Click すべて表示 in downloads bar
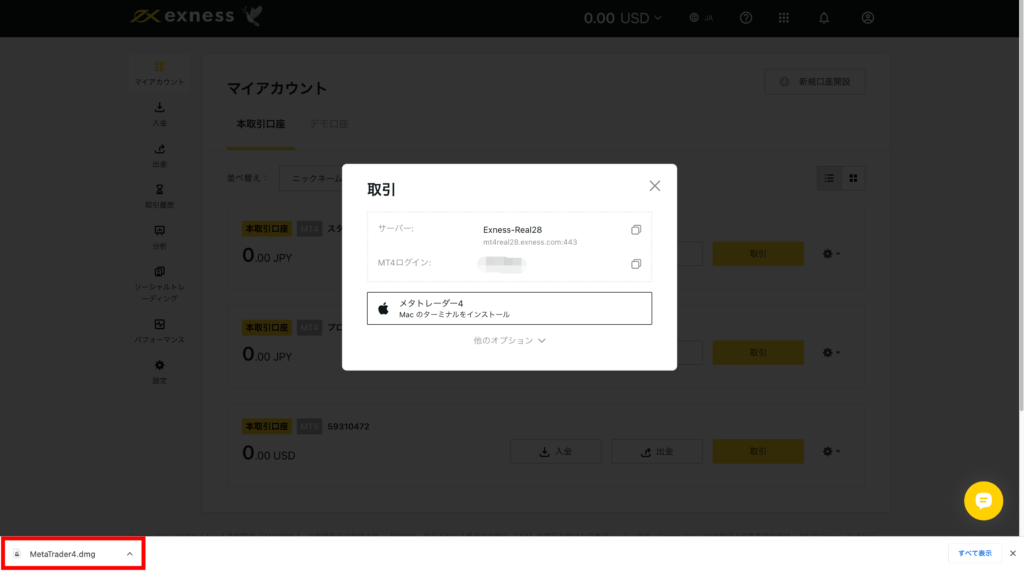 click(974, 553)
